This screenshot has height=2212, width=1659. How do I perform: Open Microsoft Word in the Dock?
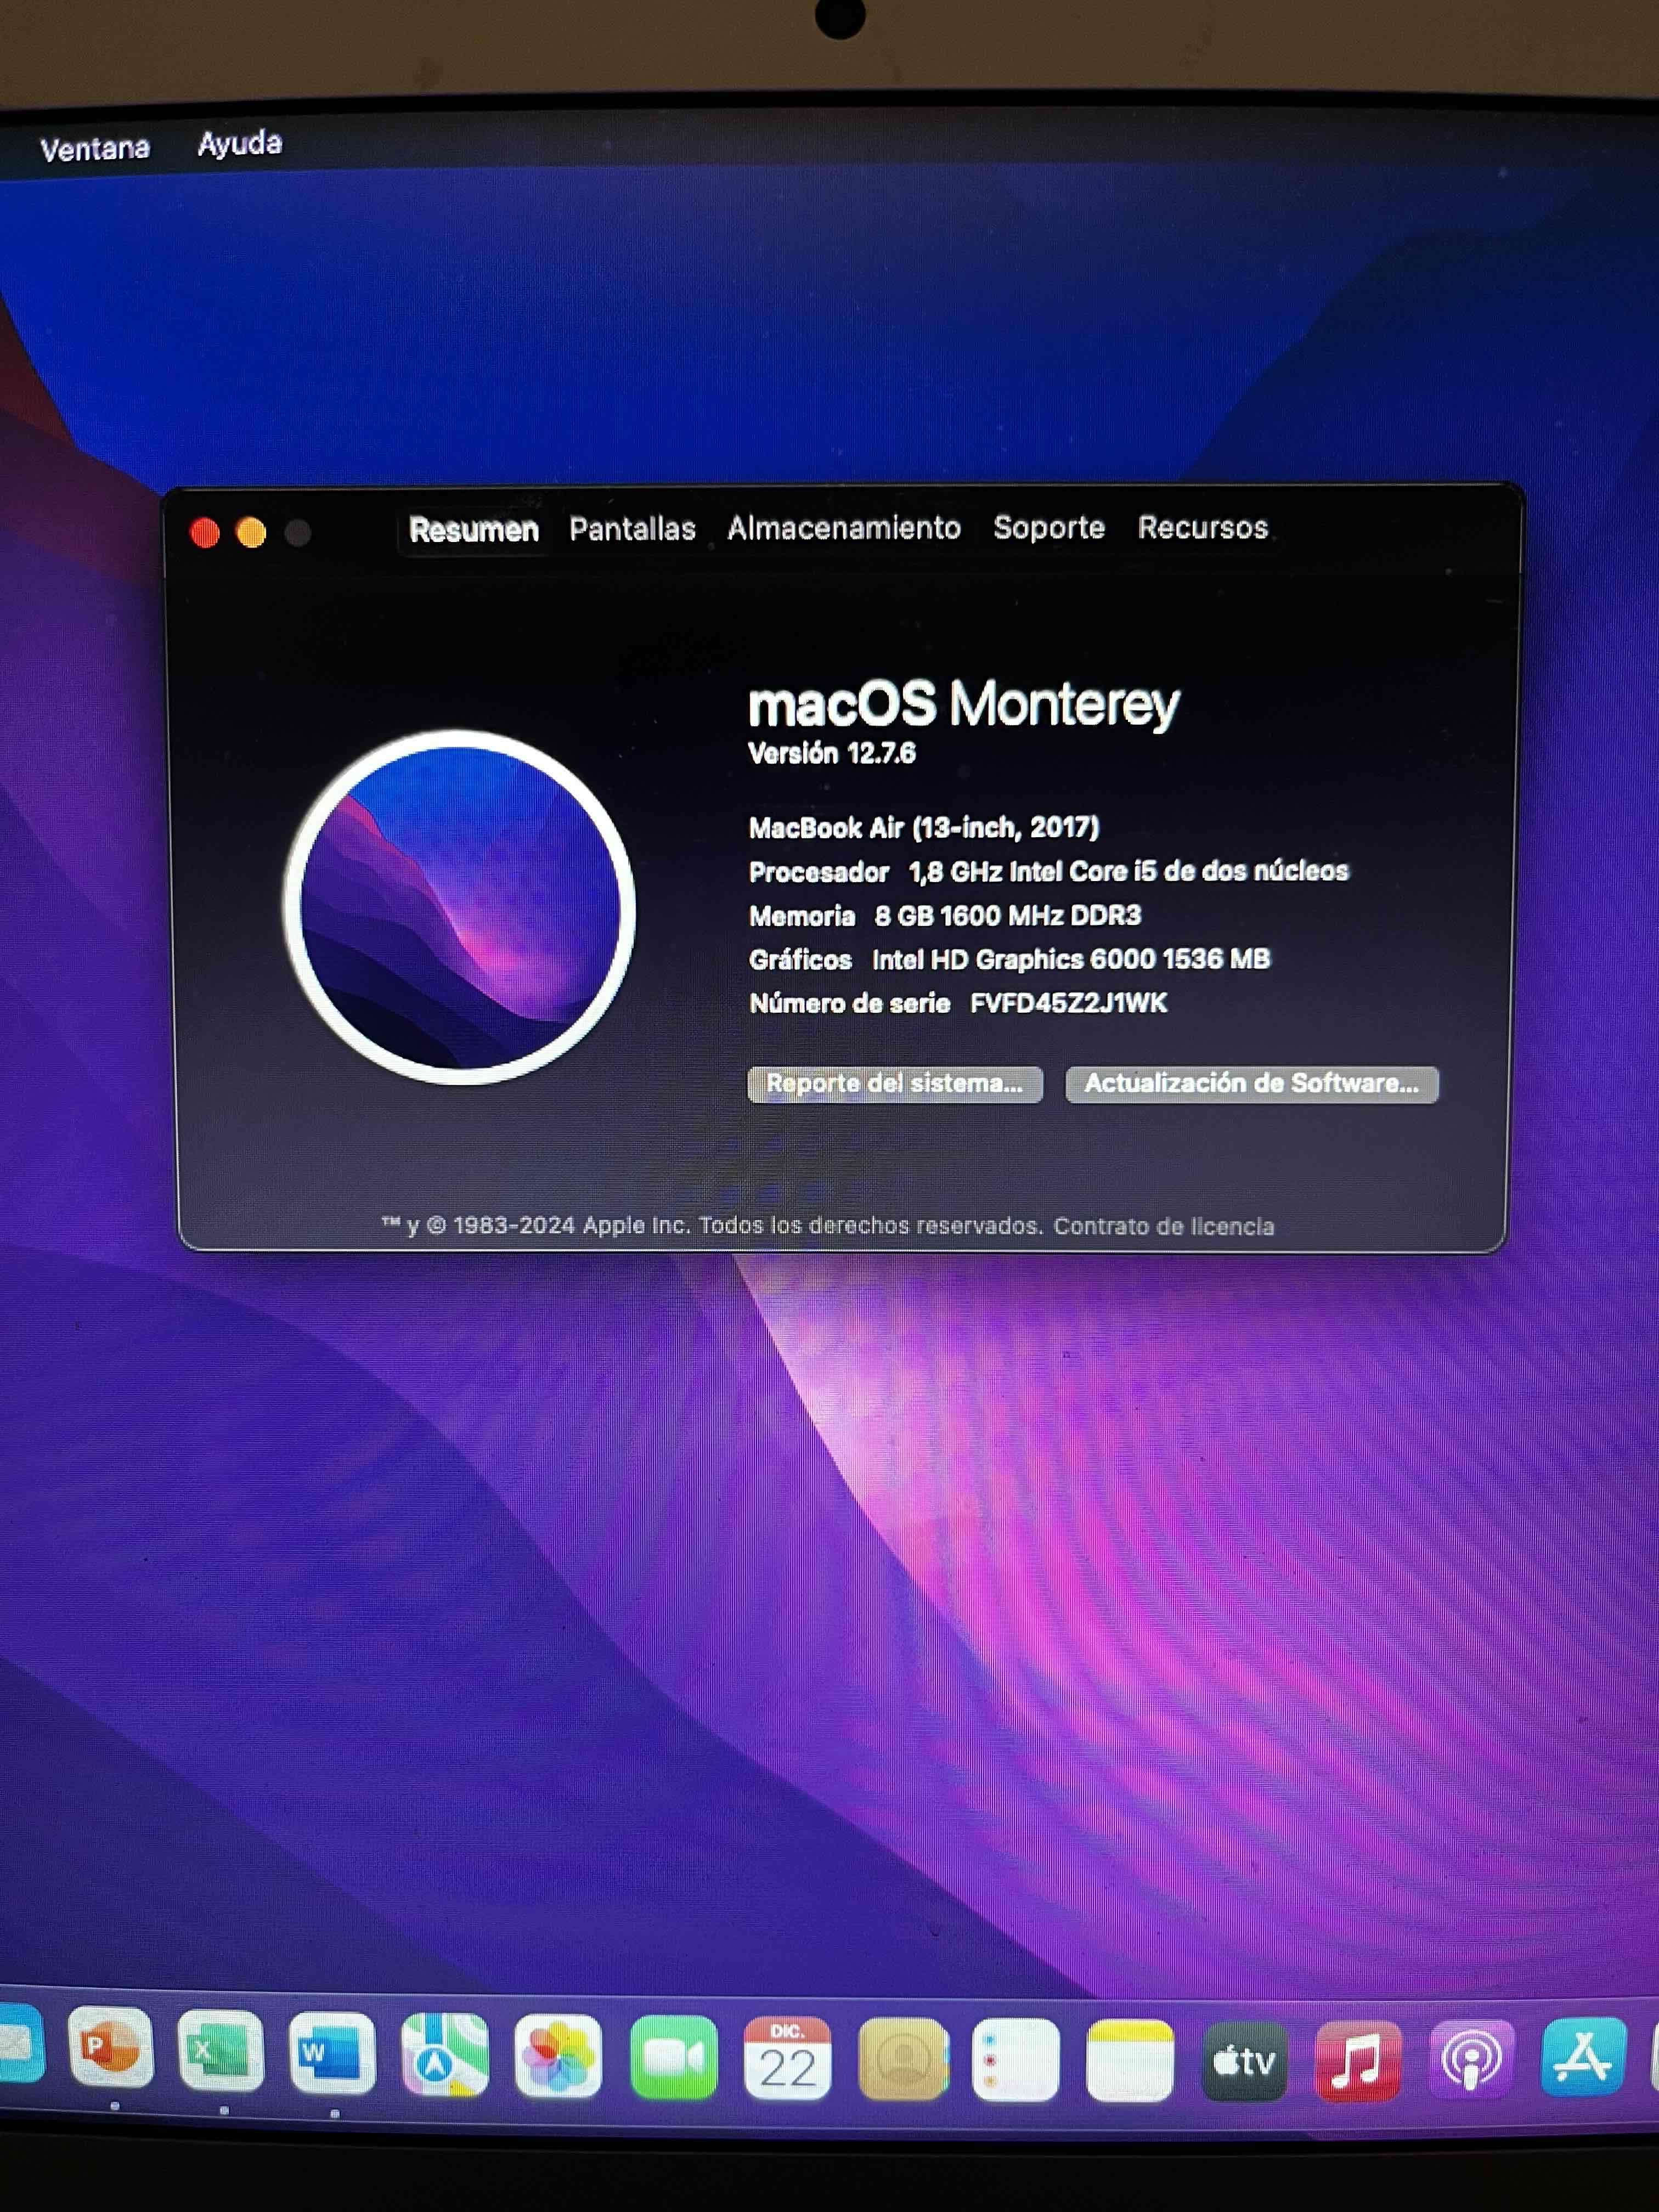331,2054
